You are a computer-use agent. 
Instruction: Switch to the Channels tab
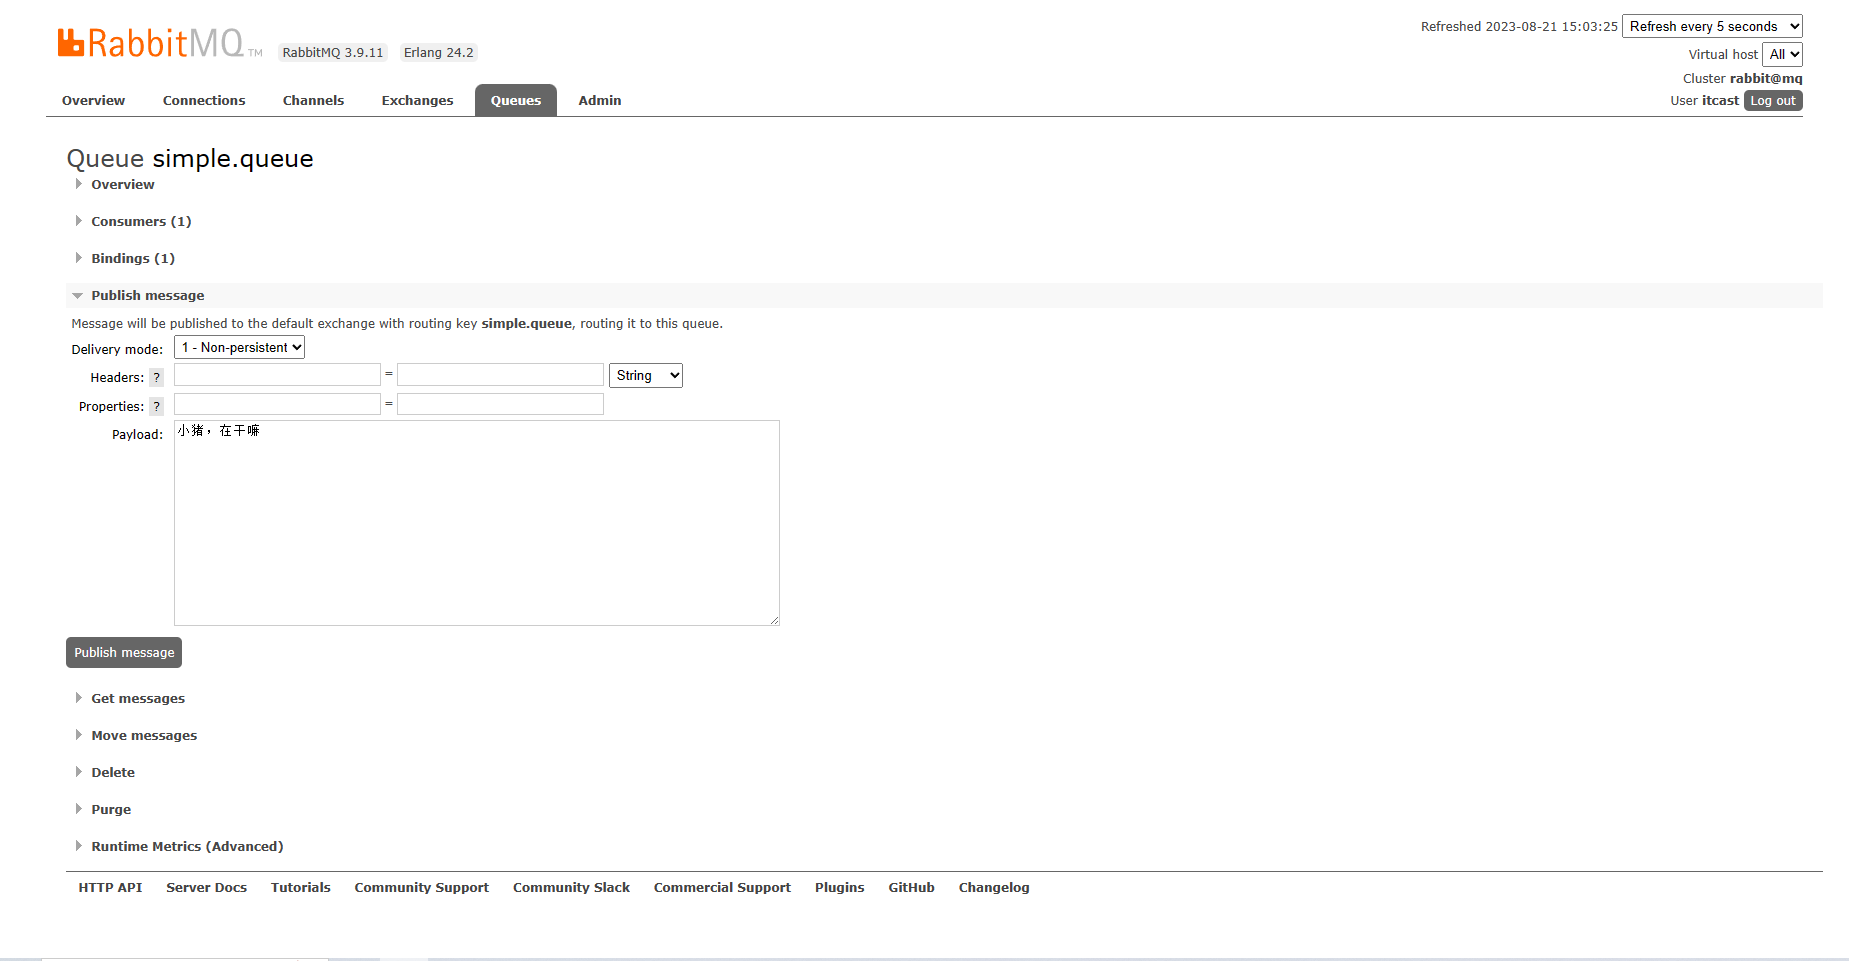click(x=313, y=100)
